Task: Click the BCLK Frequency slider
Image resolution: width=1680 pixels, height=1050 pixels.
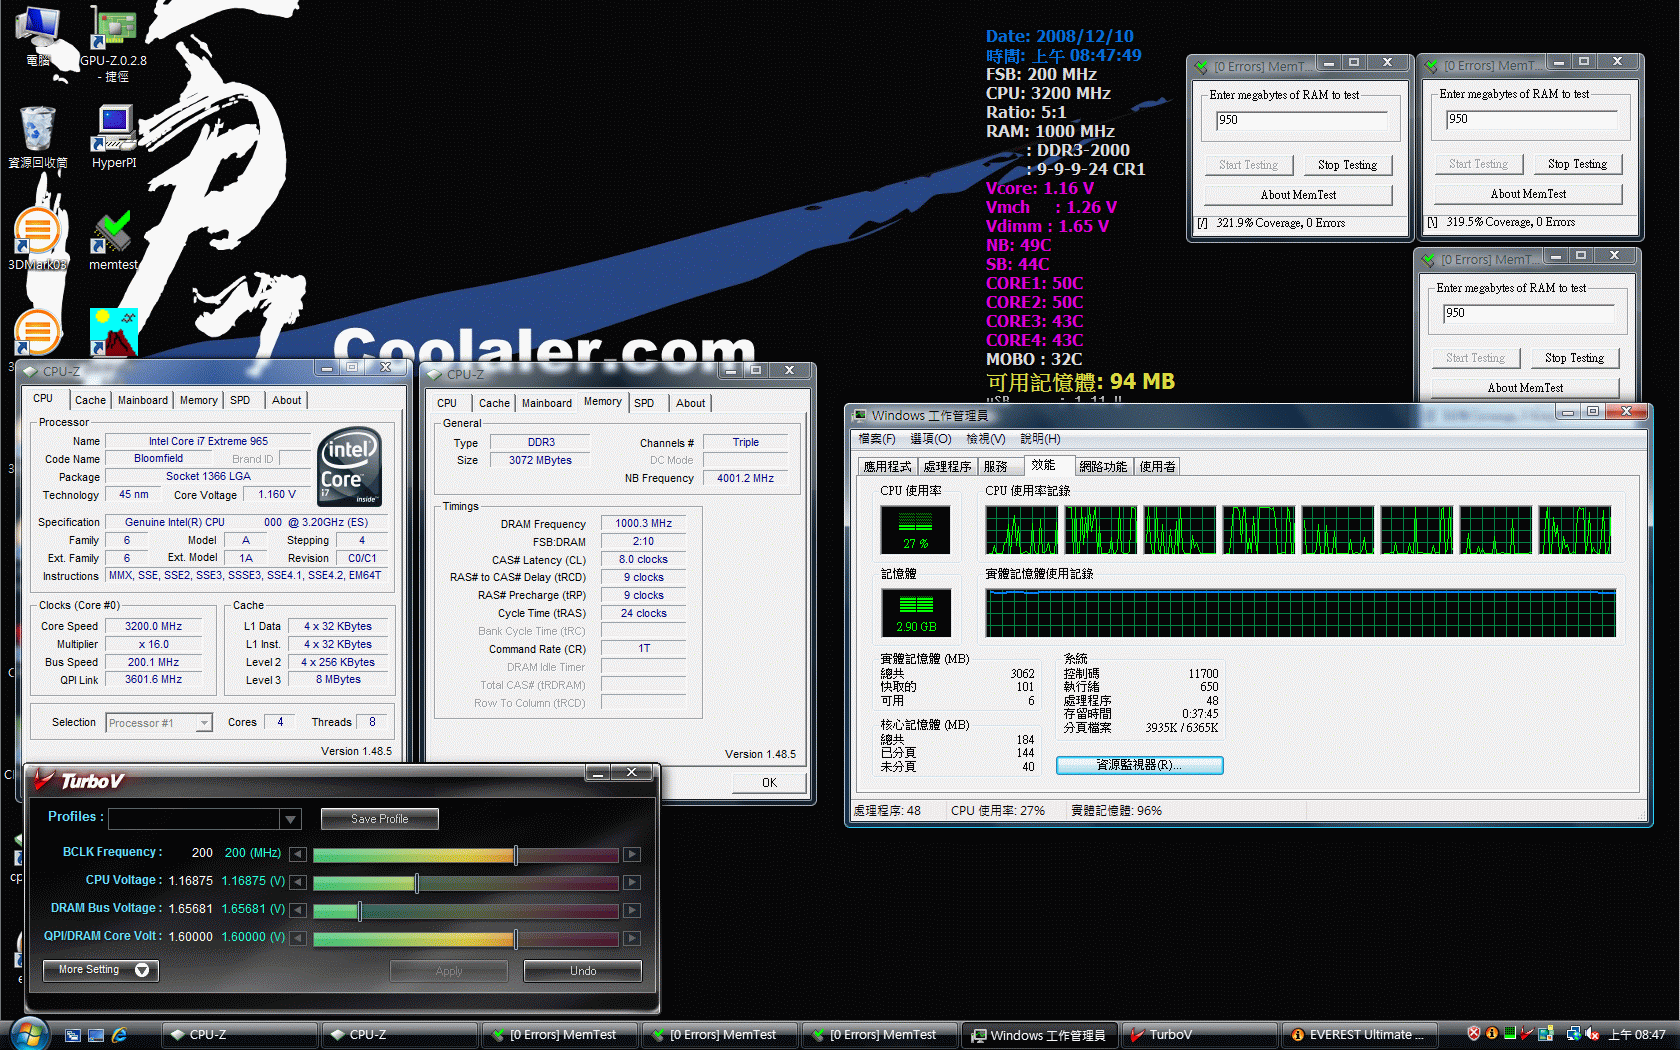Action: (465, 854)
